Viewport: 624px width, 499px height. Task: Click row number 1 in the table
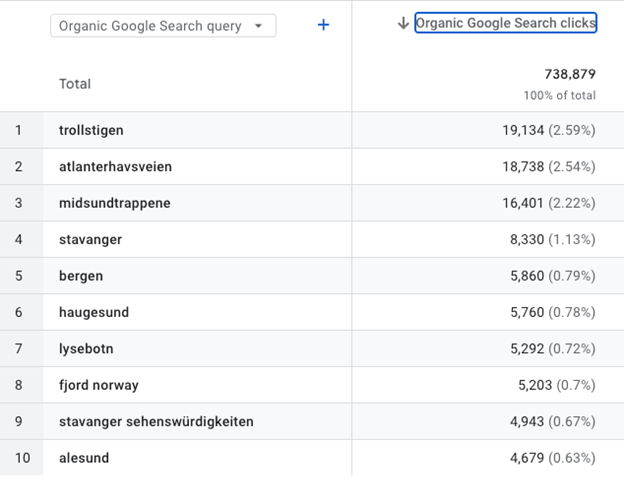coord(19,130)
